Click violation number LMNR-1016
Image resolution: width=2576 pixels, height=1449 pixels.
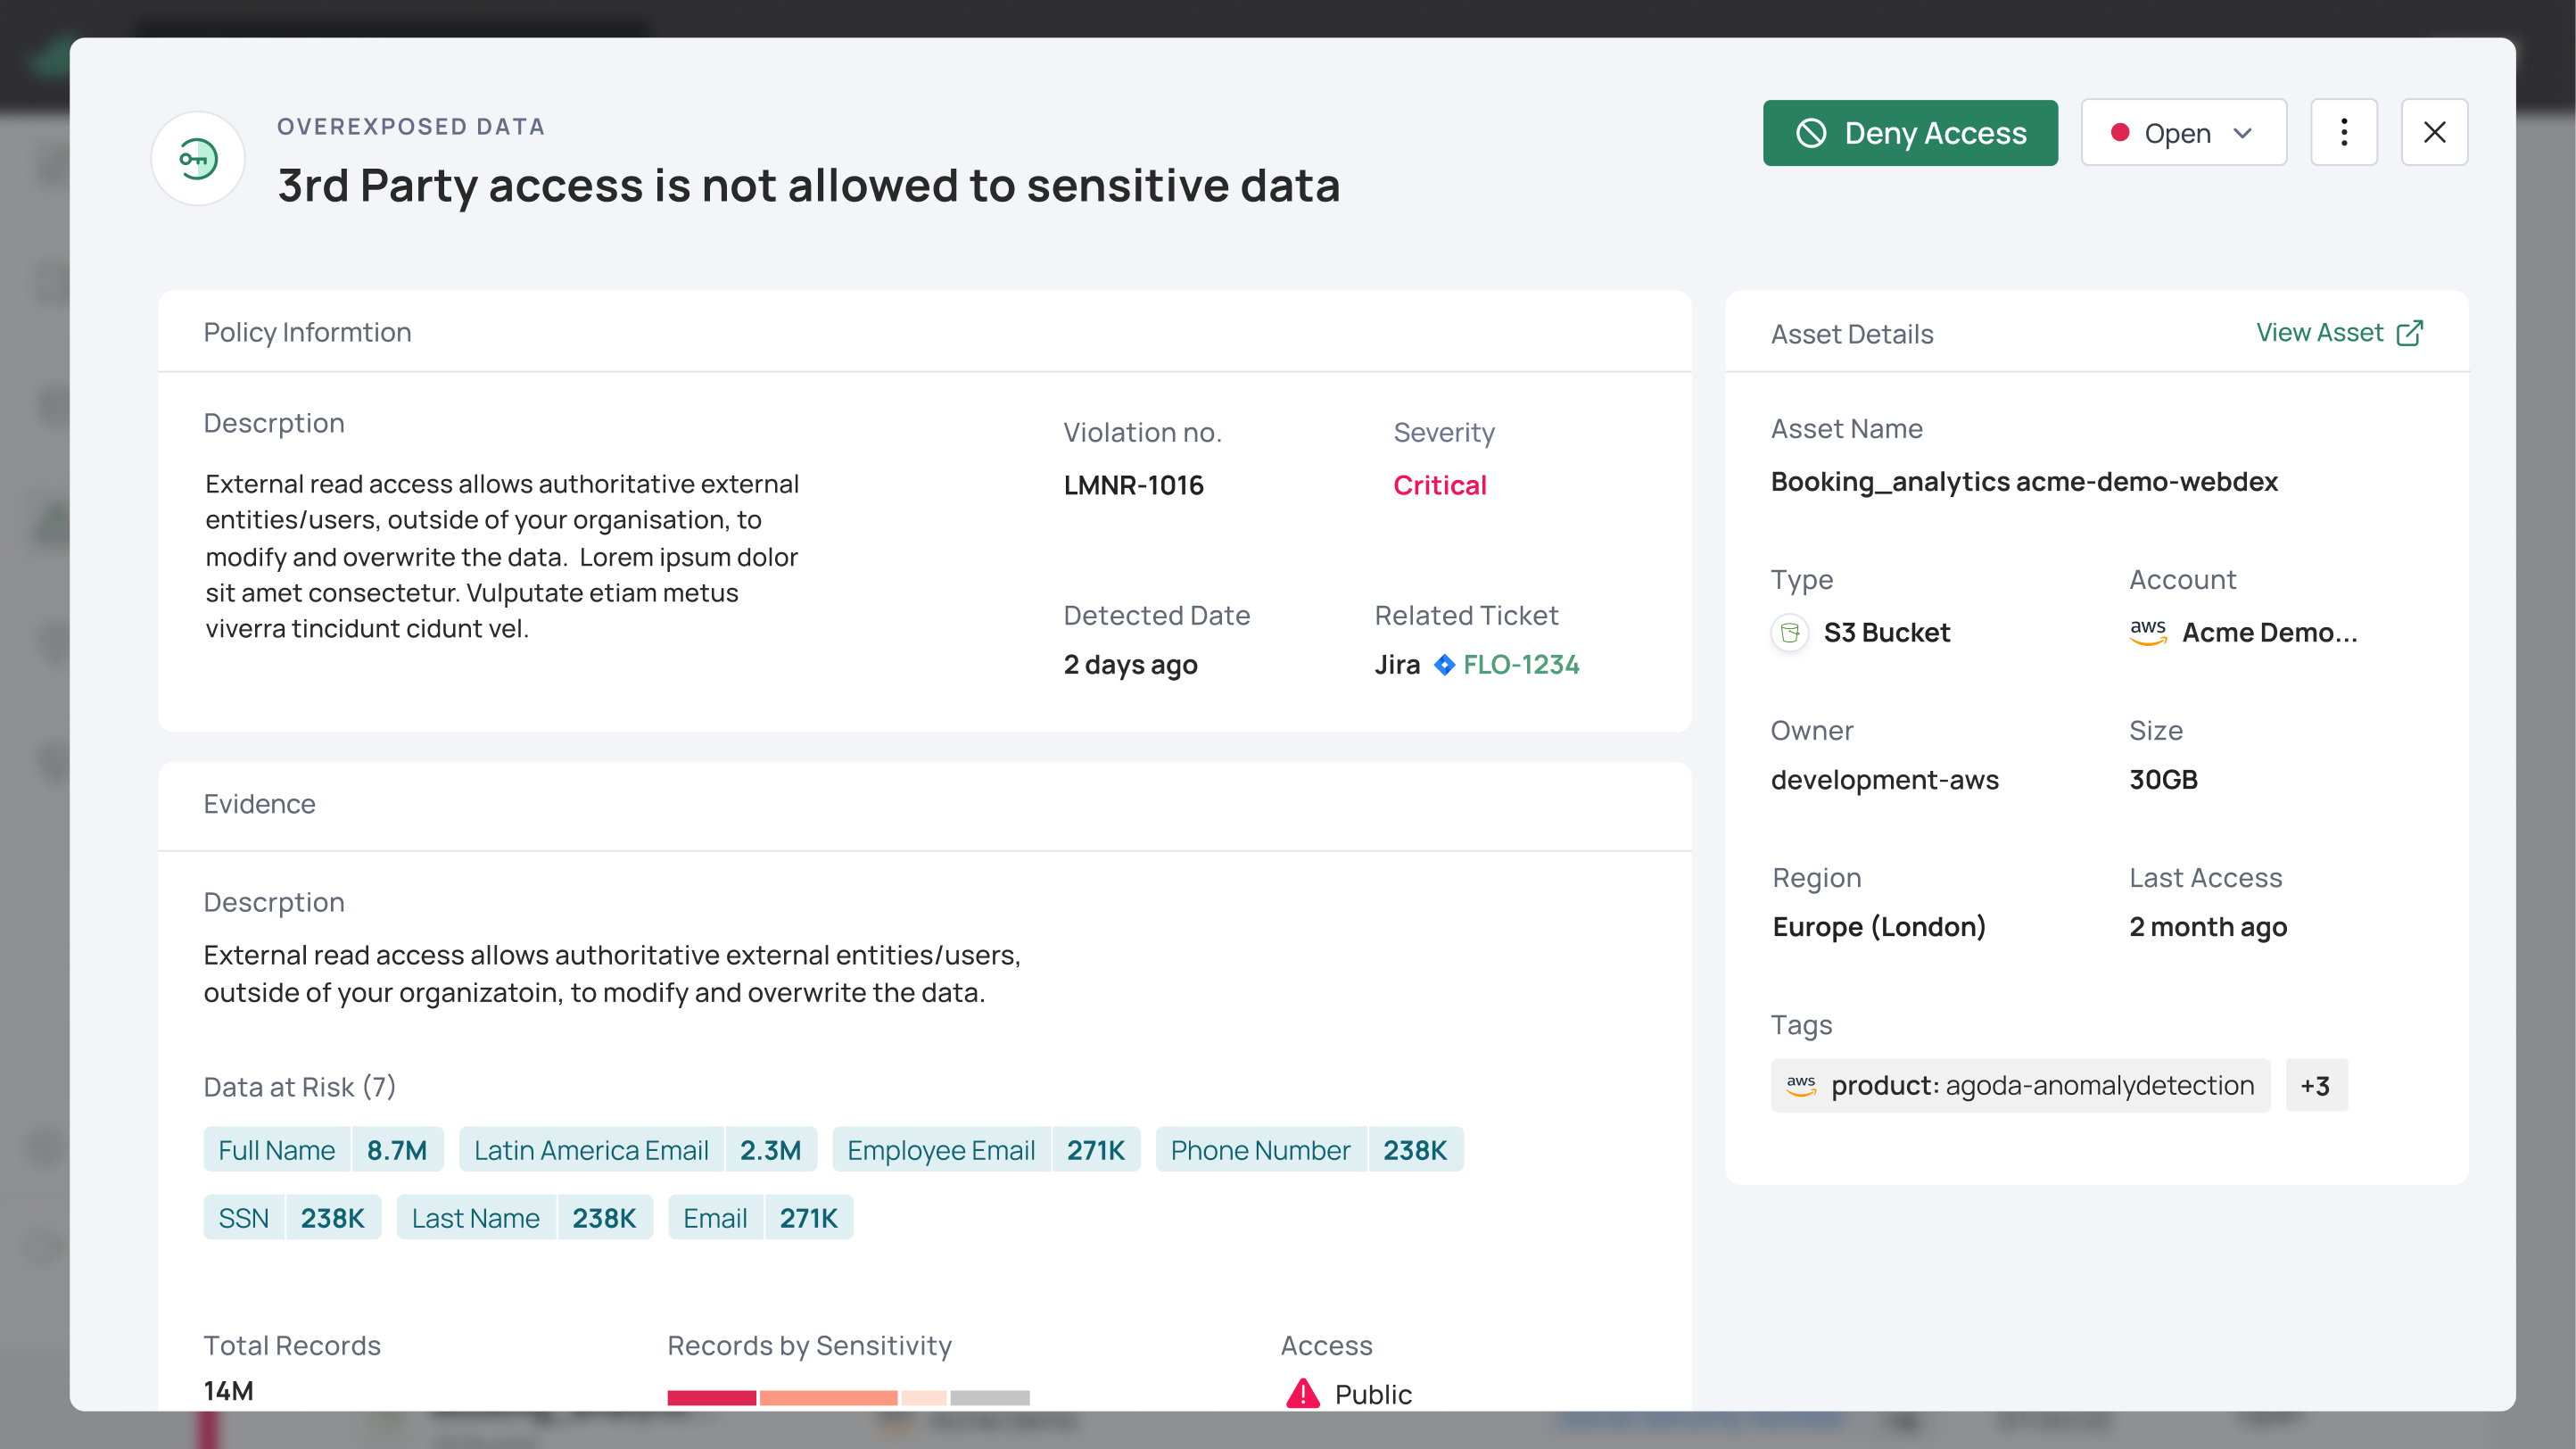coord(1133,485)
